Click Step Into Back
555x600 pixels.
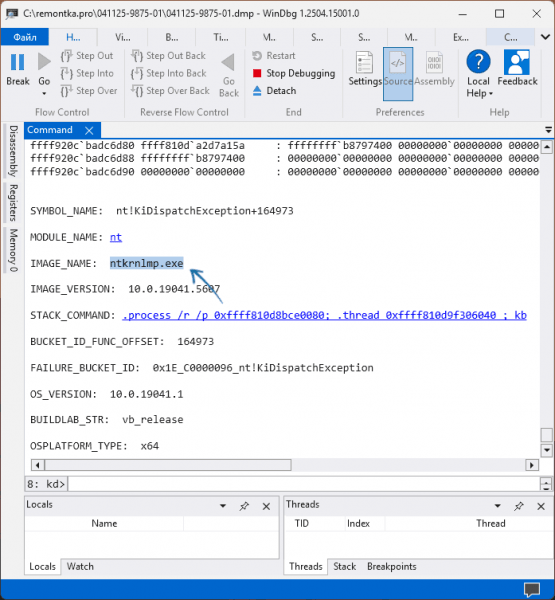click(x=168, y=73)
